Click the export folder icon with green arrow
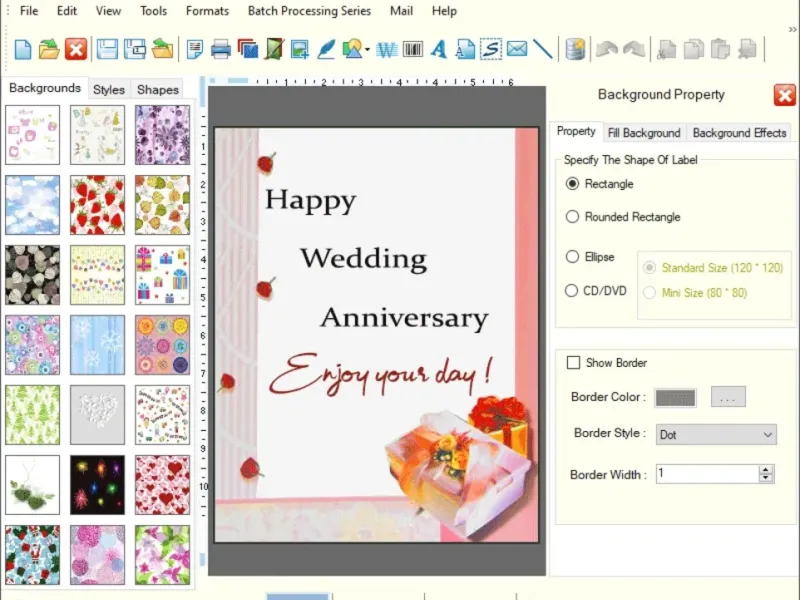 click(x=162, y=49)
